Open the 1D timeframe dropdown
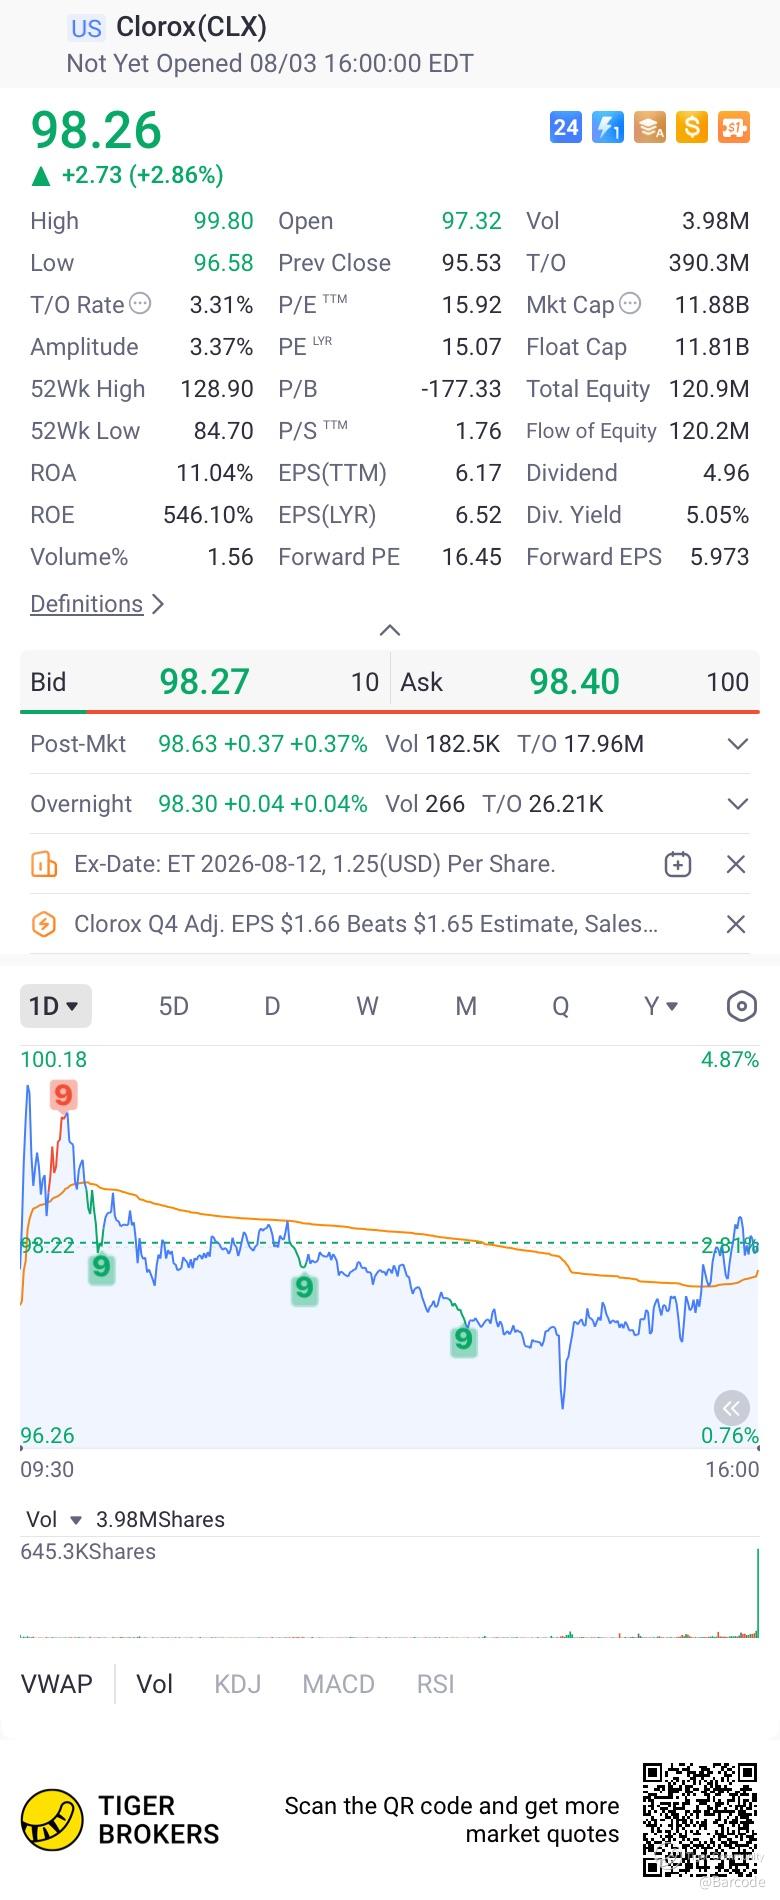Viewport: 780px width, 1900px height. click(56, 1006)
